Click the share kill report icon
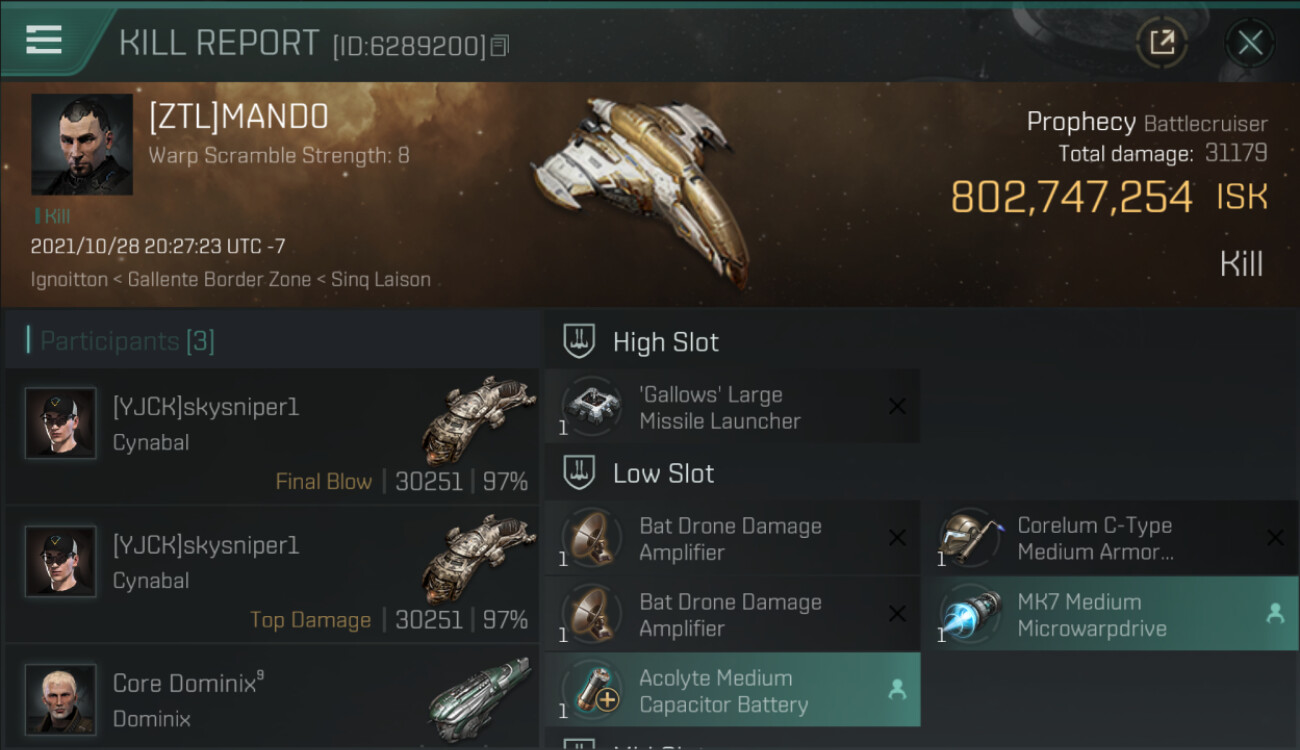 pyautogui.click(x=1162, y=43)
